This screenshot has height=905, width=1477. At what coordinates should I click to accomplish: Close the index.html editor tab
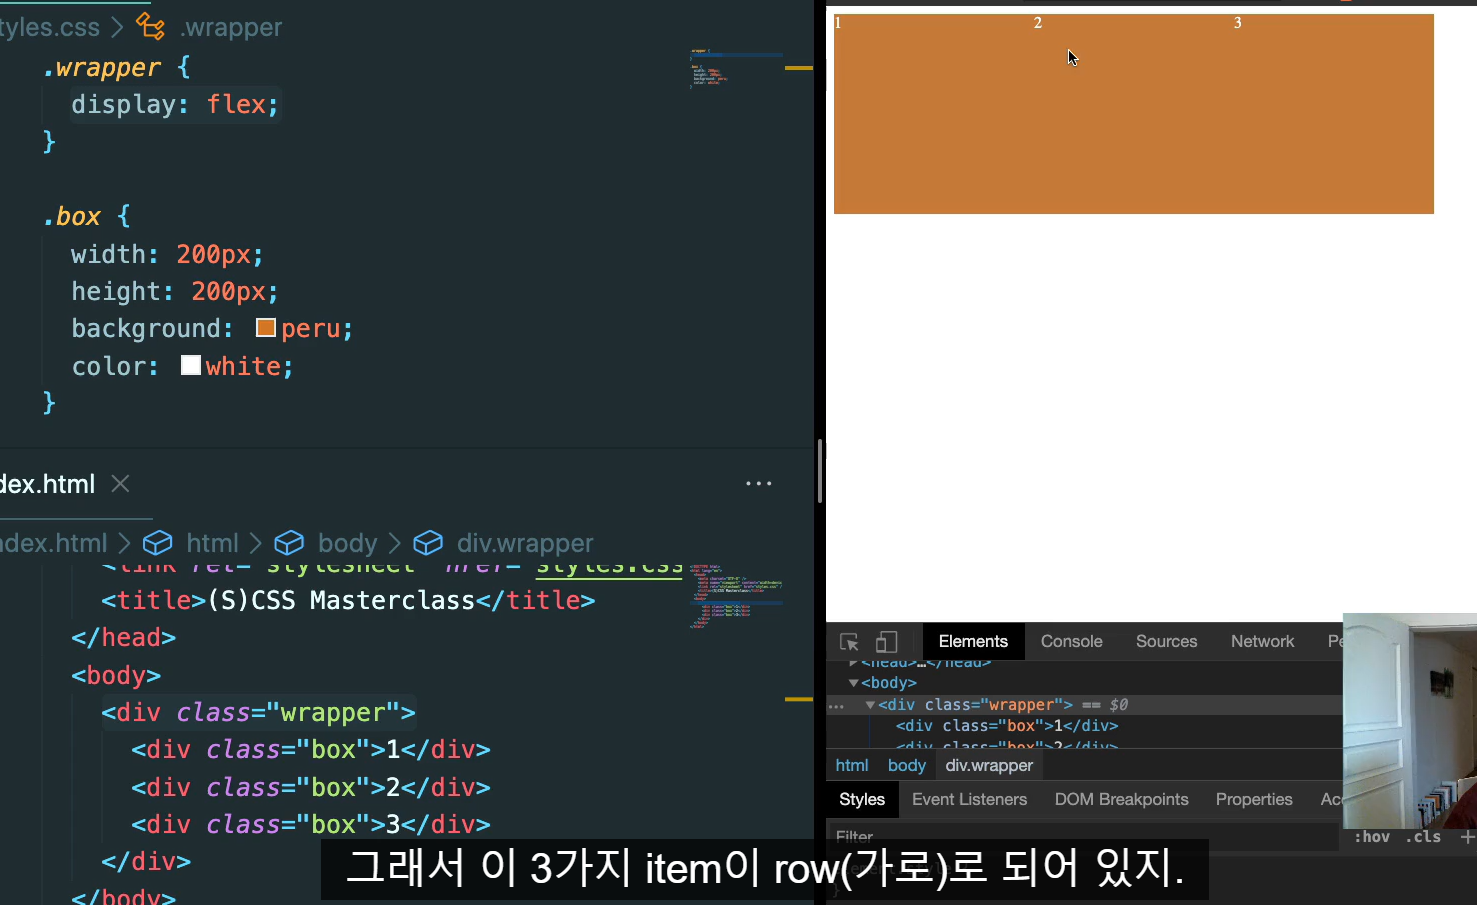pyautogui.click(x=120, y=484)
